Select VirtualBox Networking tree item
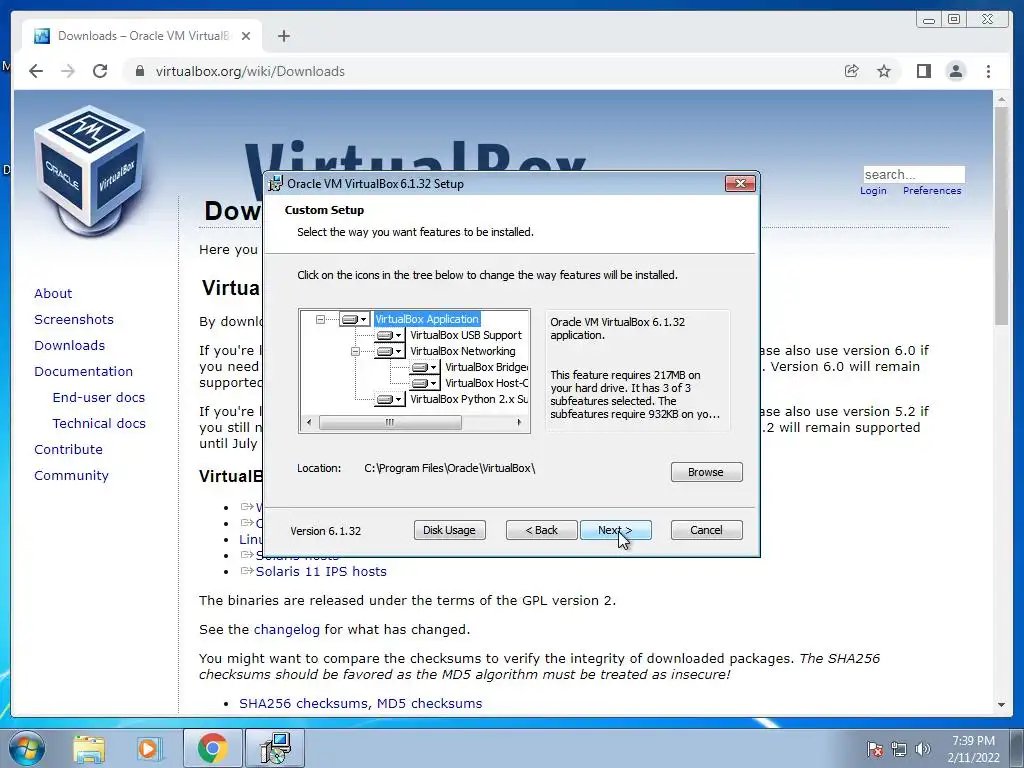Screen dimensions: 1024x768 coord(462,351)
